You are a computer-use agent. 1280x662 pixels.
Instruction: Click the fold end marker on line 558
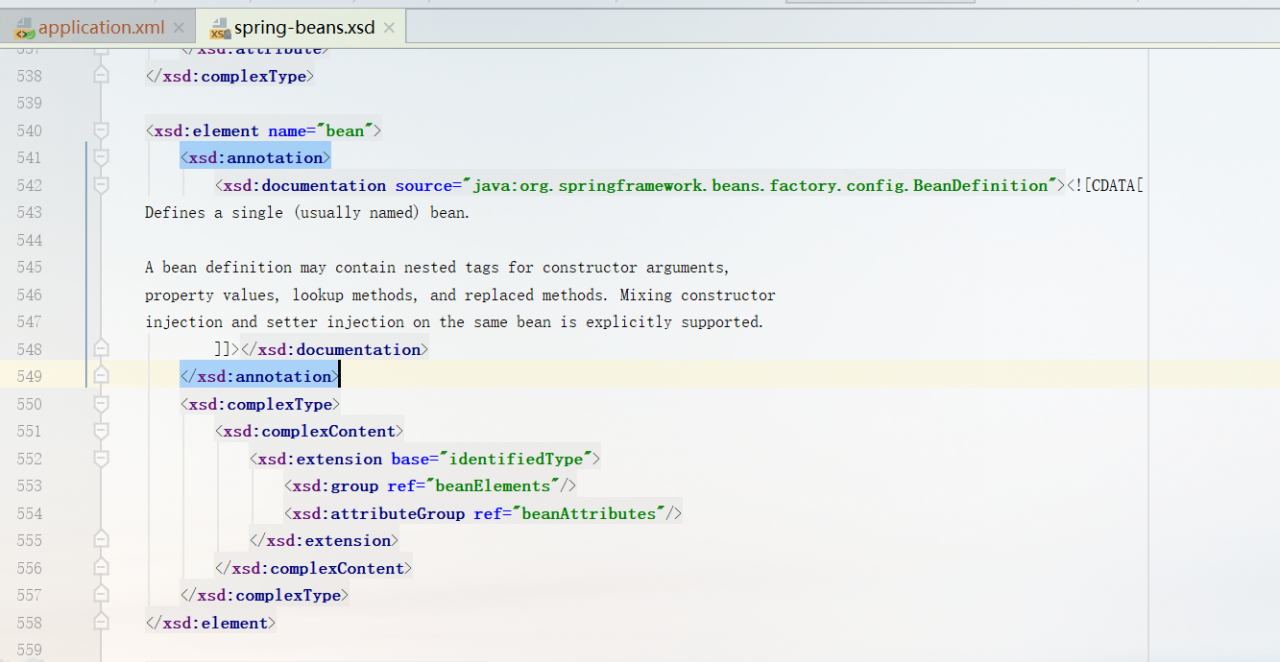101,623
